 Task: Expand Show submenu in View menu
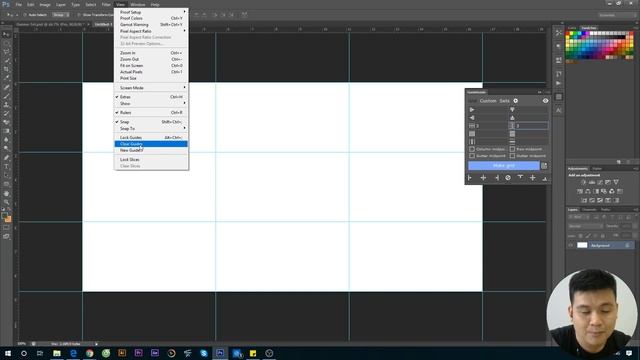tap(151, 103)
